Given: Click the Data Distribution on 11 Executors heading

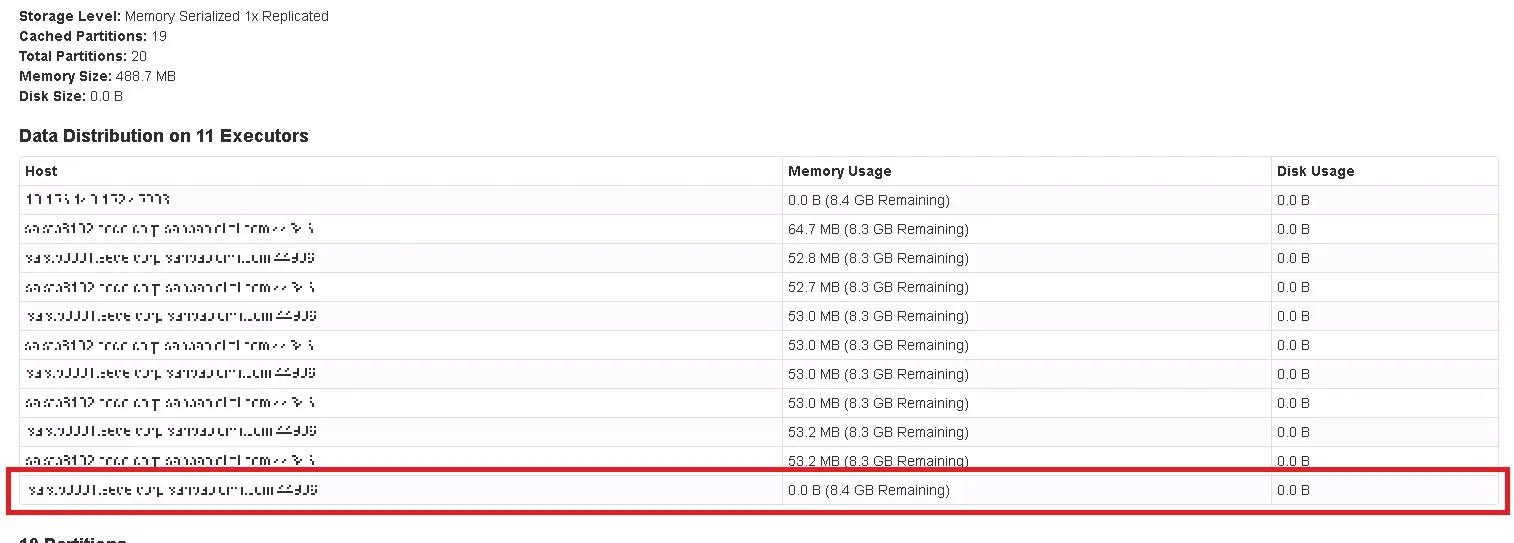Looking at the screenshot, I should pyautogui.click(x=163, y=136).
